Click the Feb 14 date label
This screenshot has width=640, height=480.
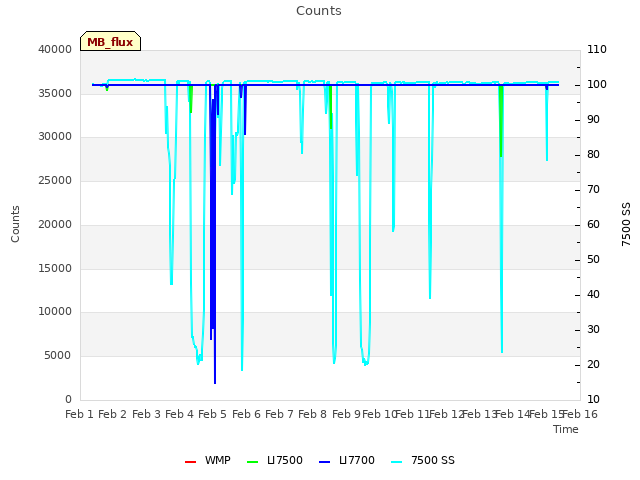(513, 415)
